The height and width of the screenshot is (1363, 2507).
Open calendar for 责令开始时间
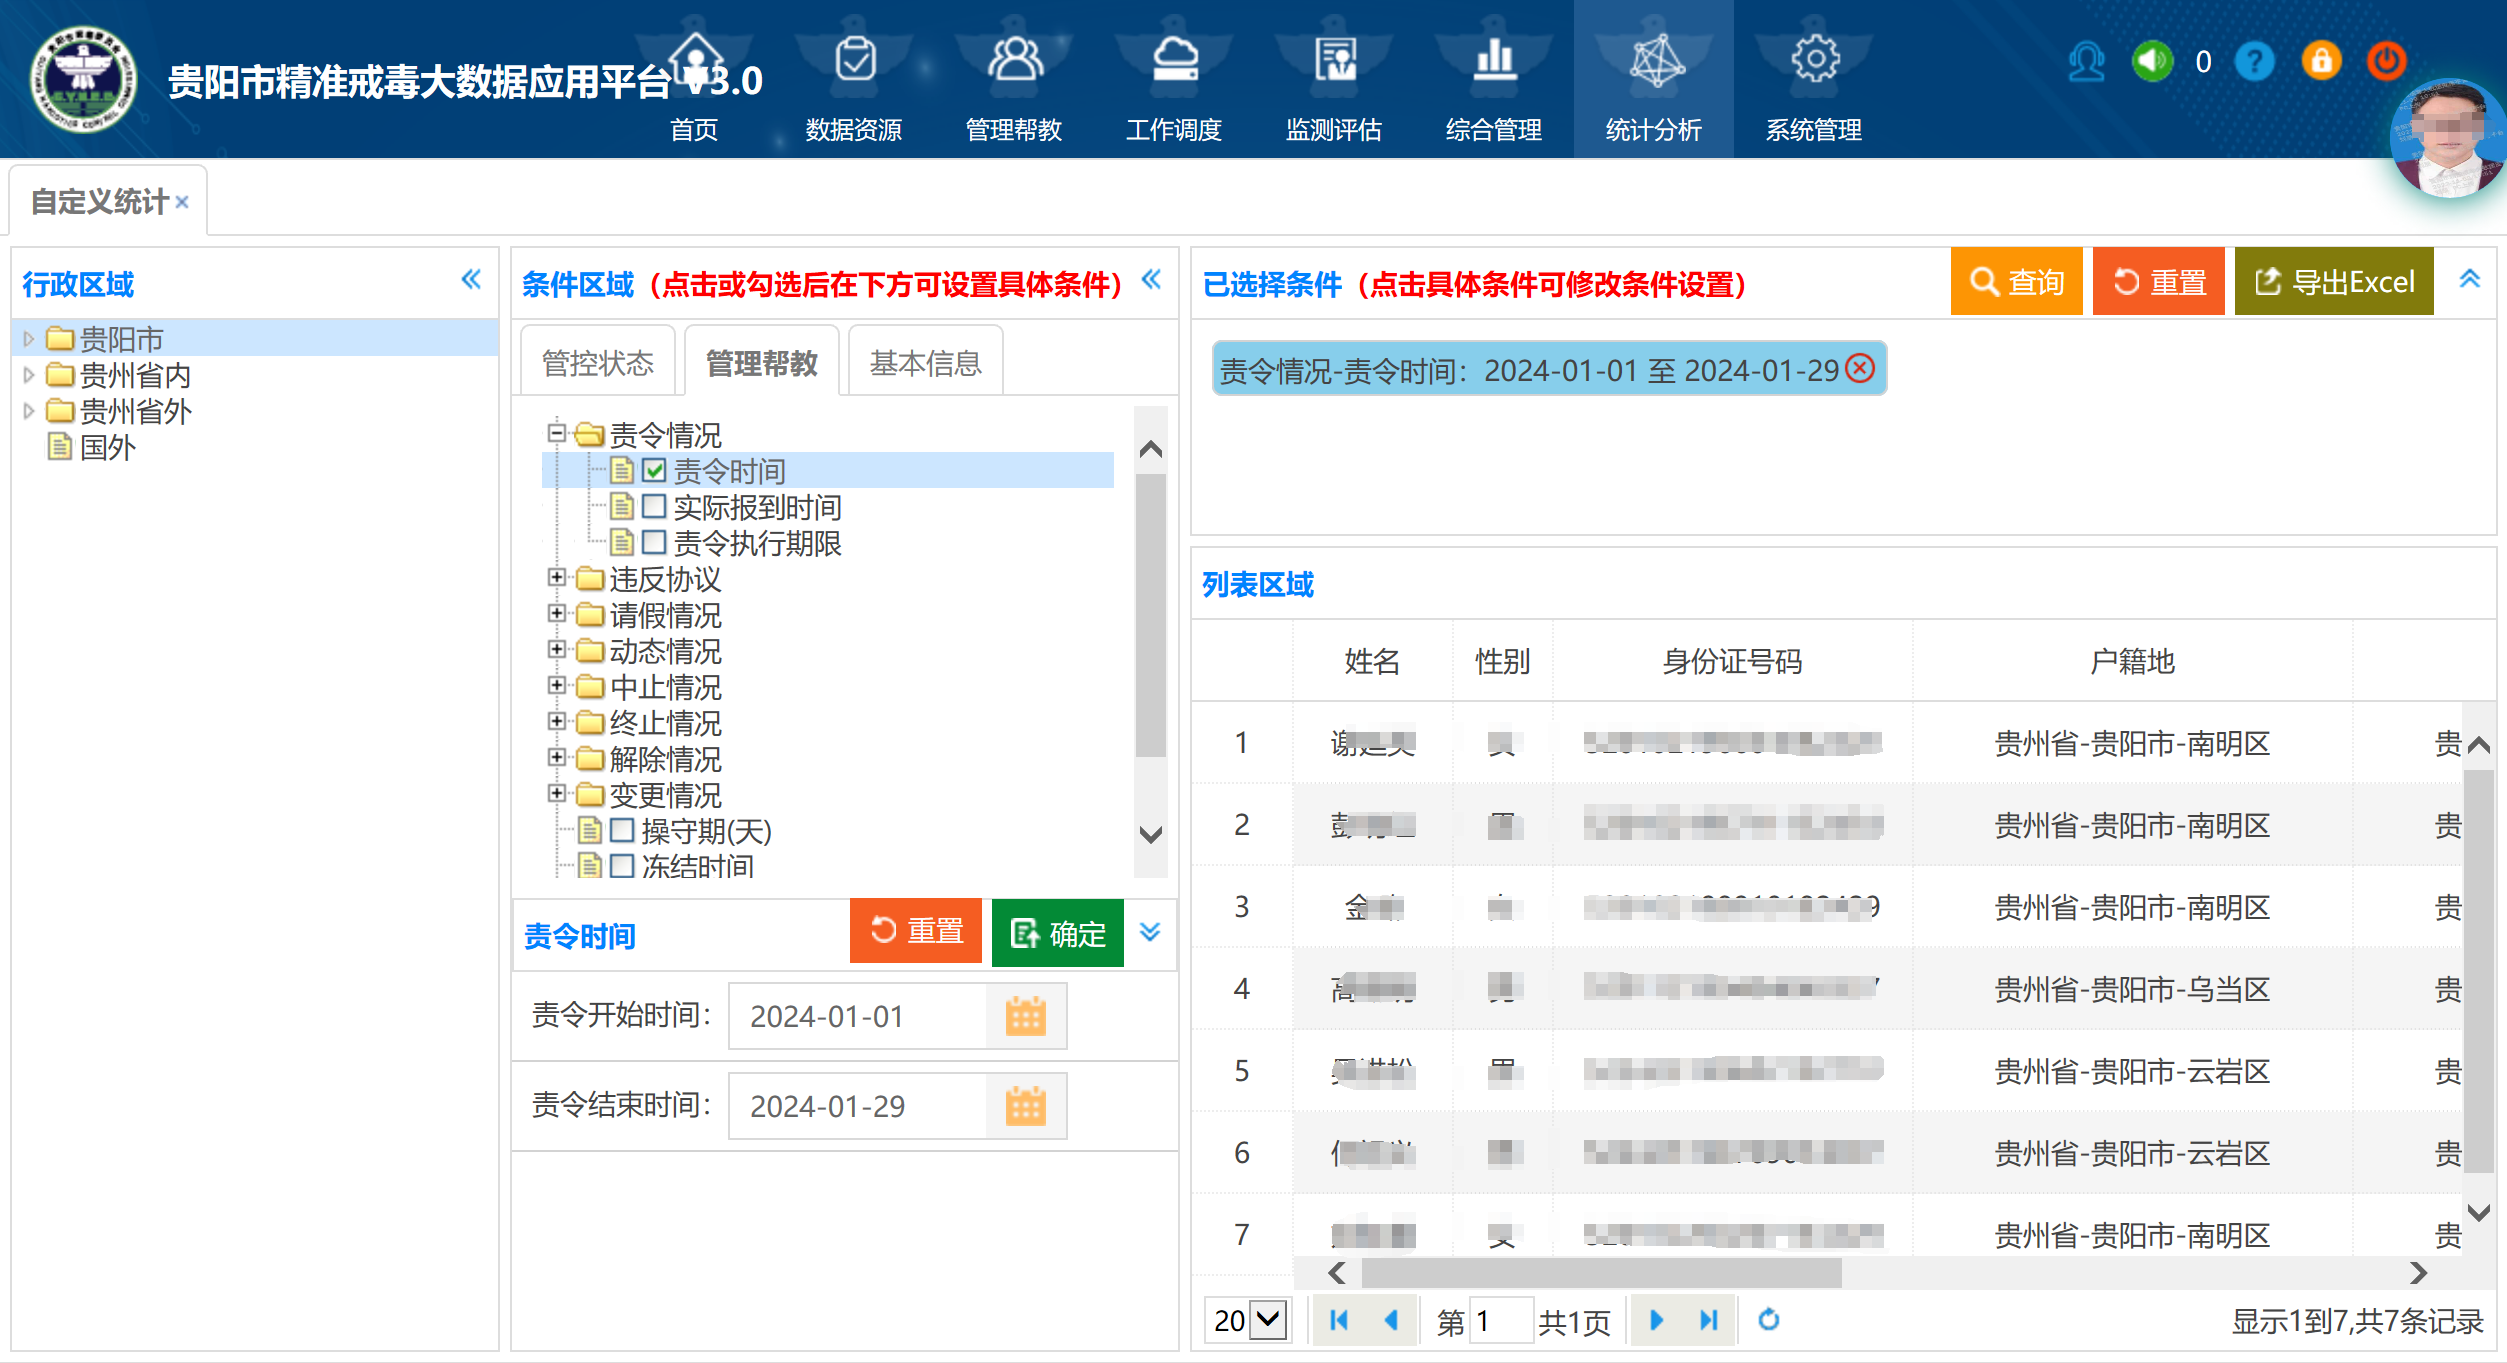(x=1025, y=1016)
